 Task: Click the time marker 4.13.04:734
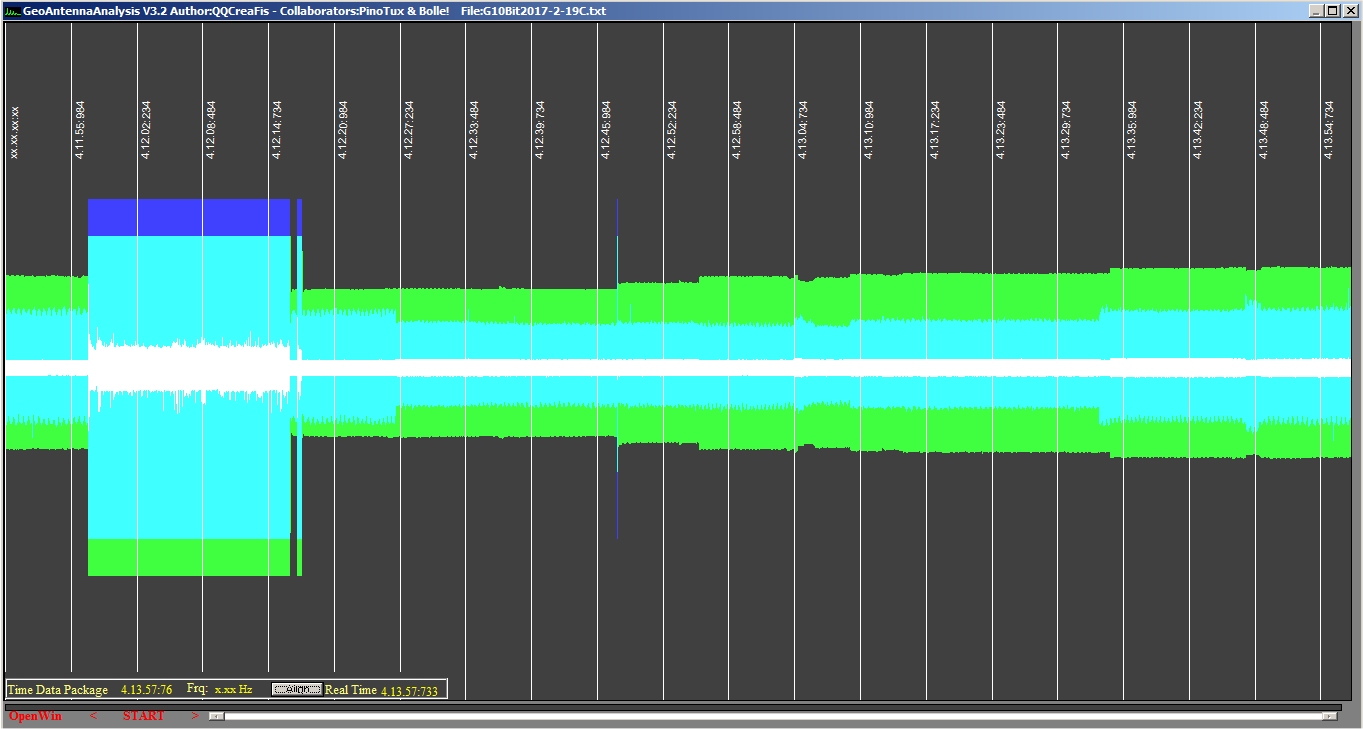point(803,130)
